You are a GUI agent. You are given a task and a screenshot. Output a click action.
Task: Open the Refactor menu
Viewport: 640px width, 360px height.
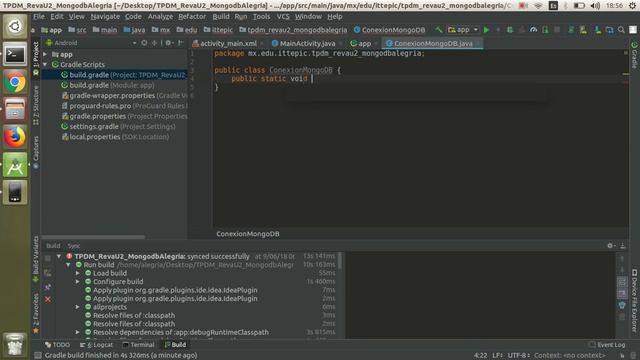pyautogui.click(x=192, y=17)
